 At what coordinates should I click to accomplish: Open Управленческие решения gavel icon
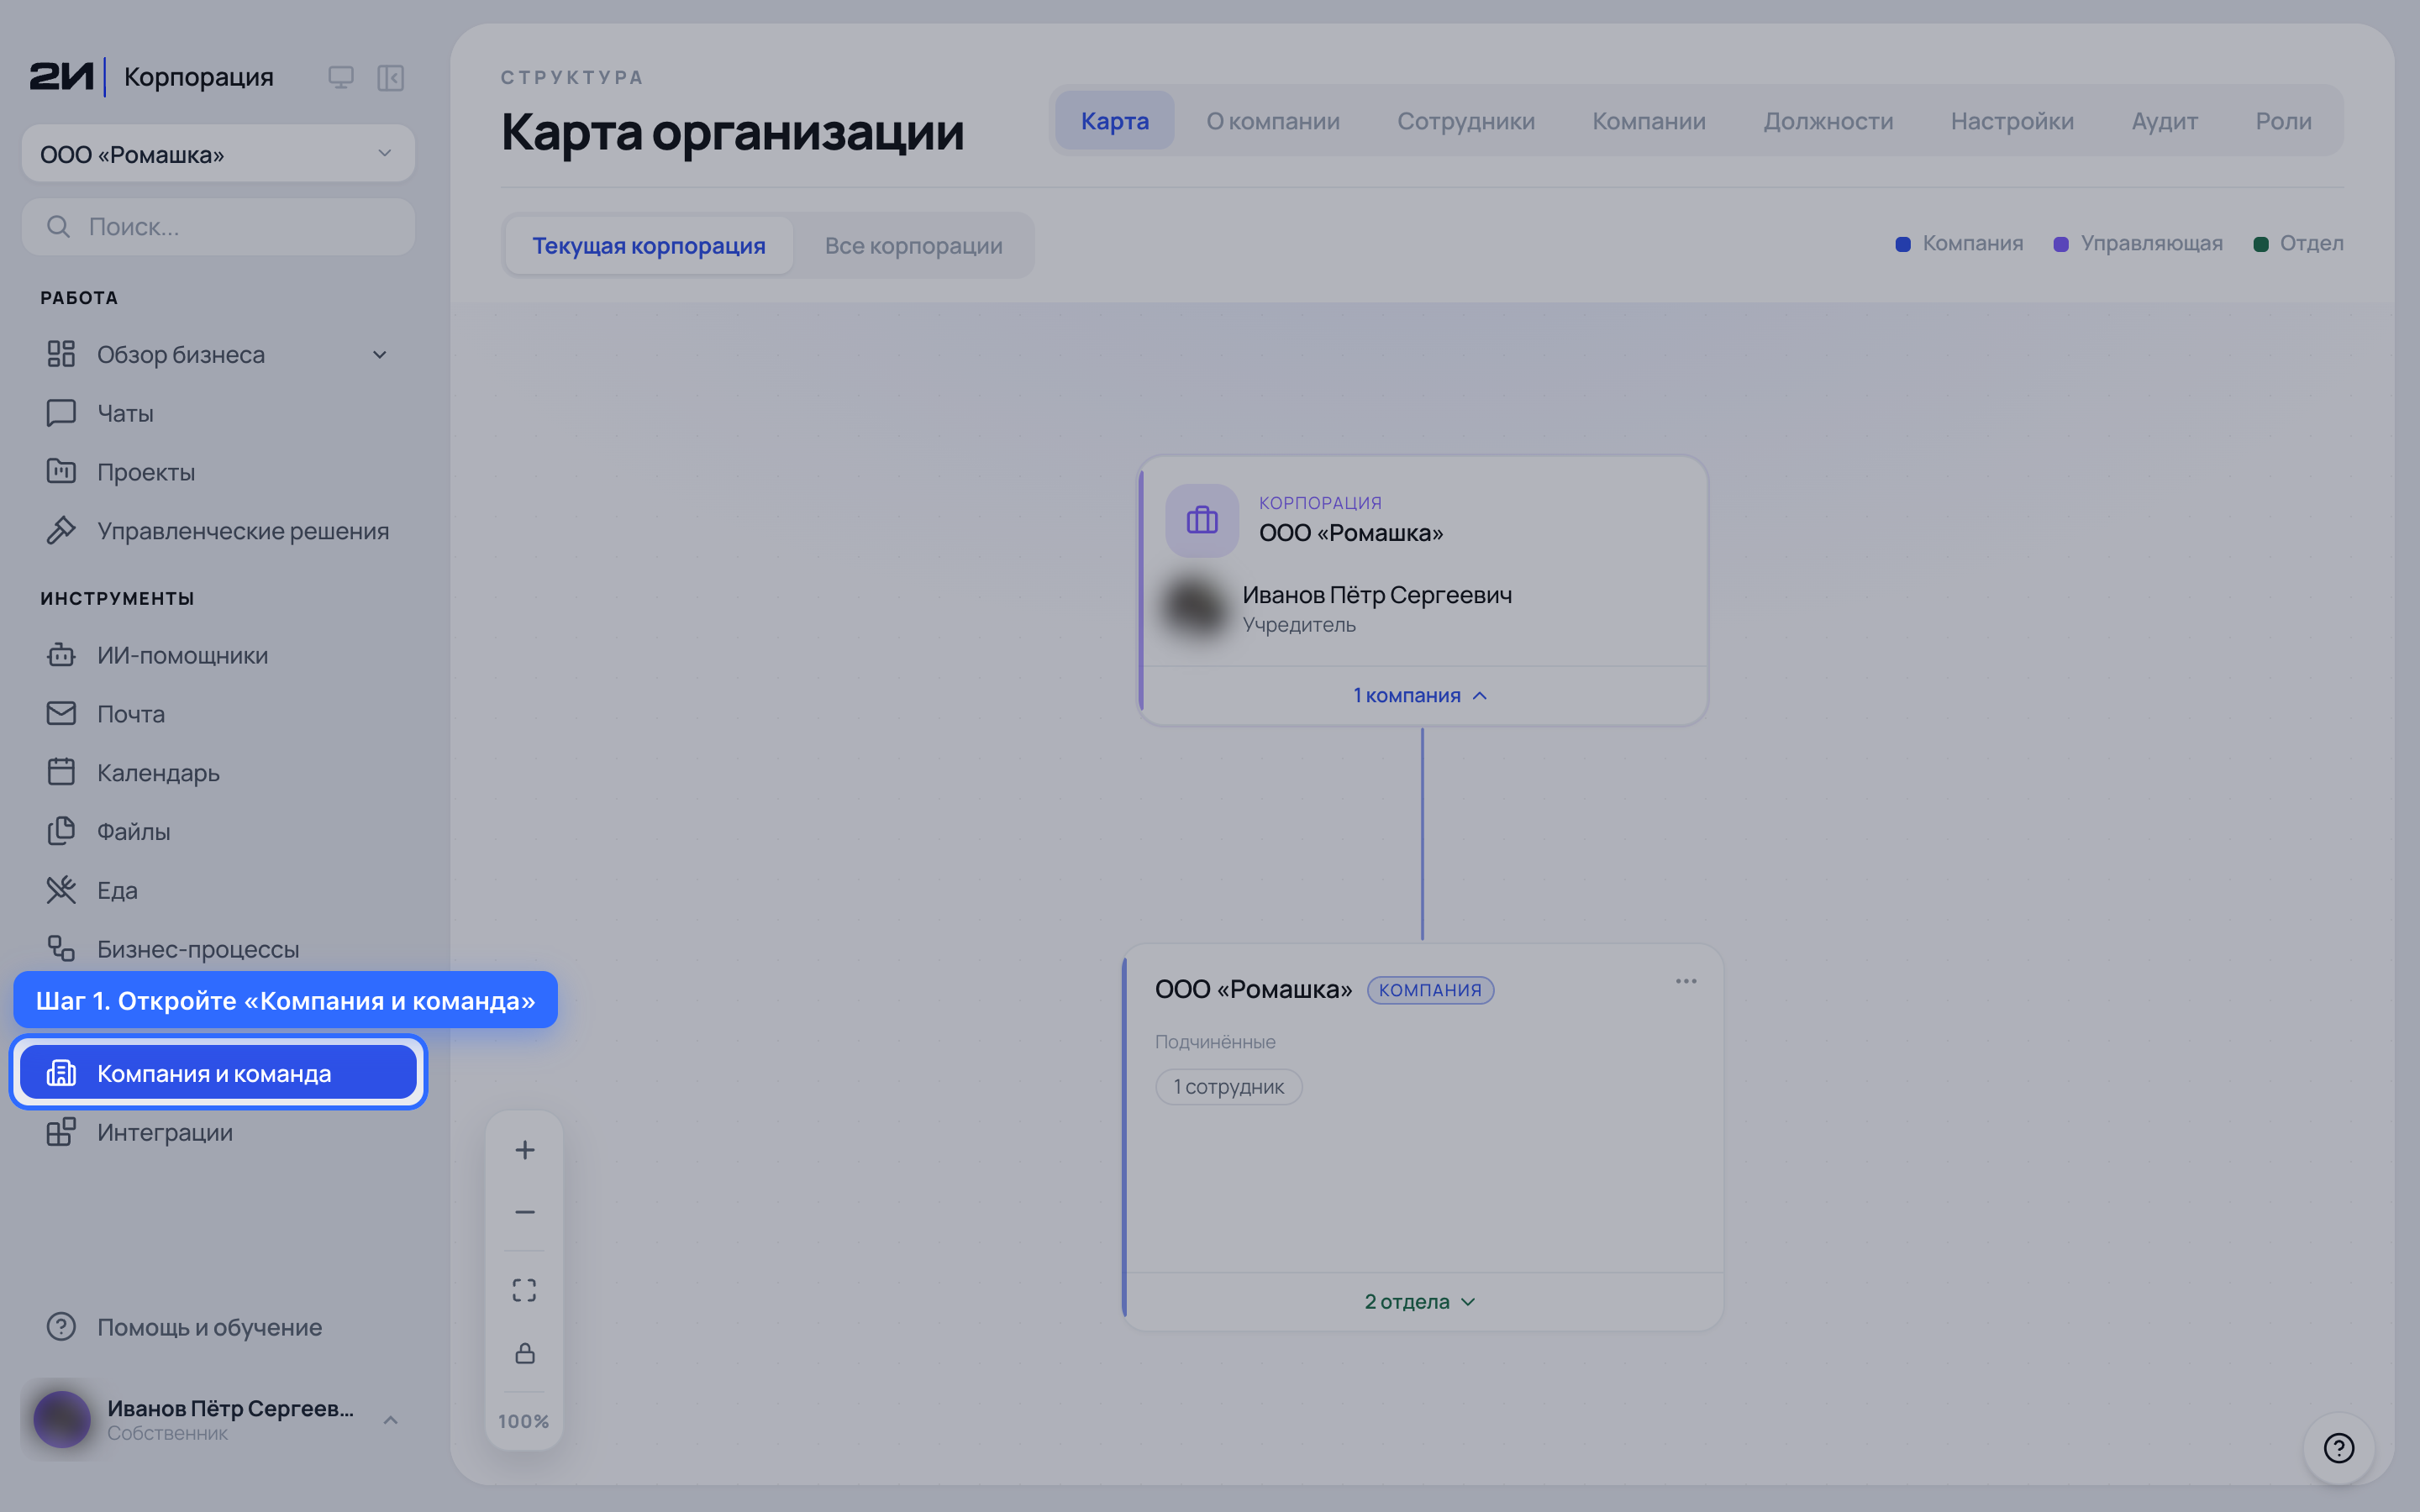61,530
